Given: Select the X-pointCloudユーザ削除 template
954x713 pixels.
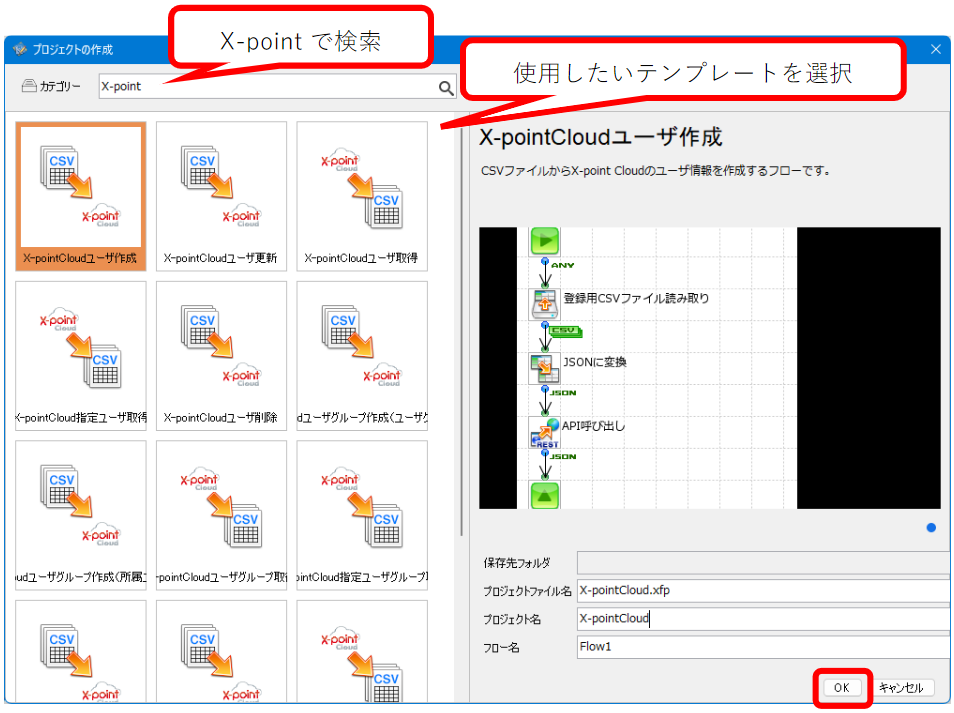Looking at the screenshot, I should click(x=221, y=356).
